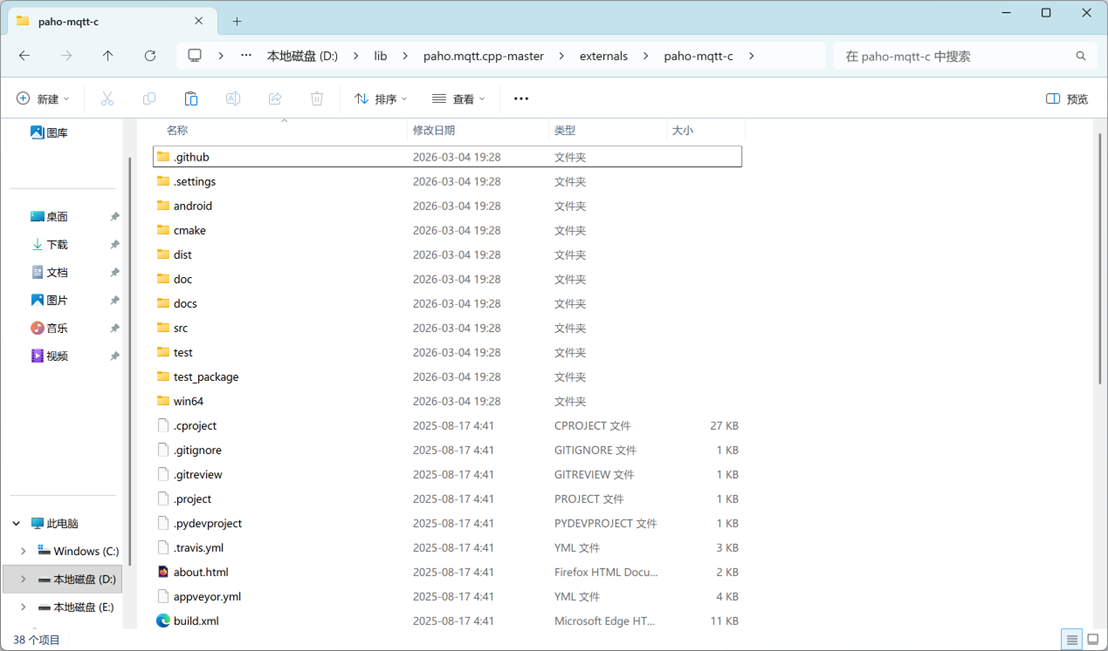Screen dimensions: 1108x651
Task: Select the .cproject file
Action: coord(447,426)
